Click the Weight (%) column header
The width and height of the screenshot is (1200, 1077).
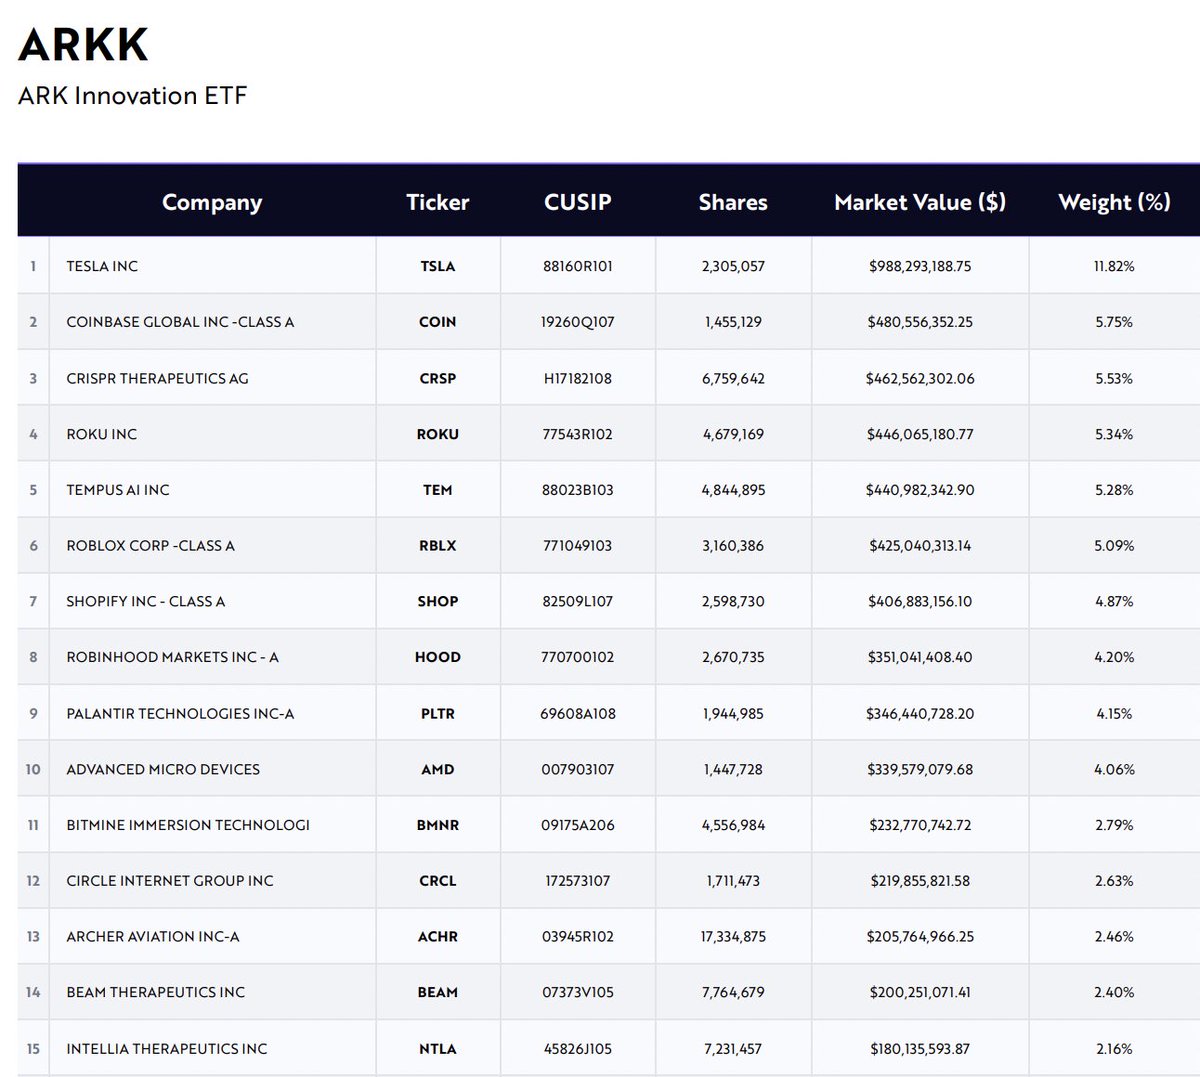click(1114, 202)
